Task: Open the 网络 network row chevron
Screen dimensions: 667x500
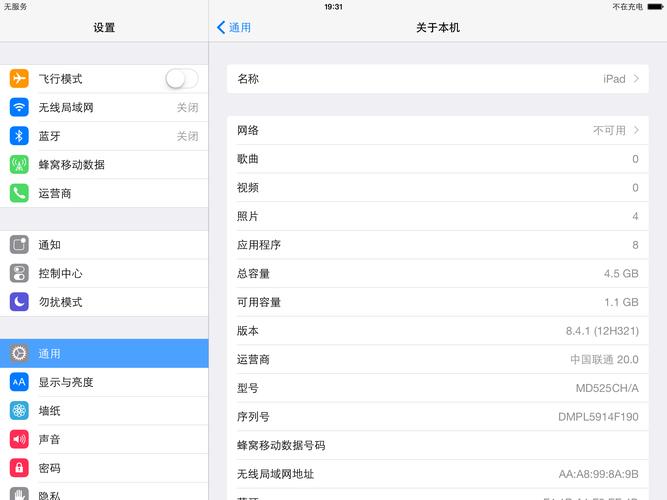Action: [636, 130]
